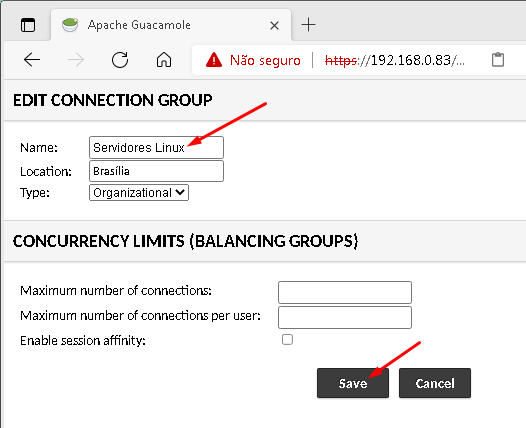Focus the maximum connections per user field
Image resolution: width=526 pixels, height=428 pixels.
(x=345, y=317)
